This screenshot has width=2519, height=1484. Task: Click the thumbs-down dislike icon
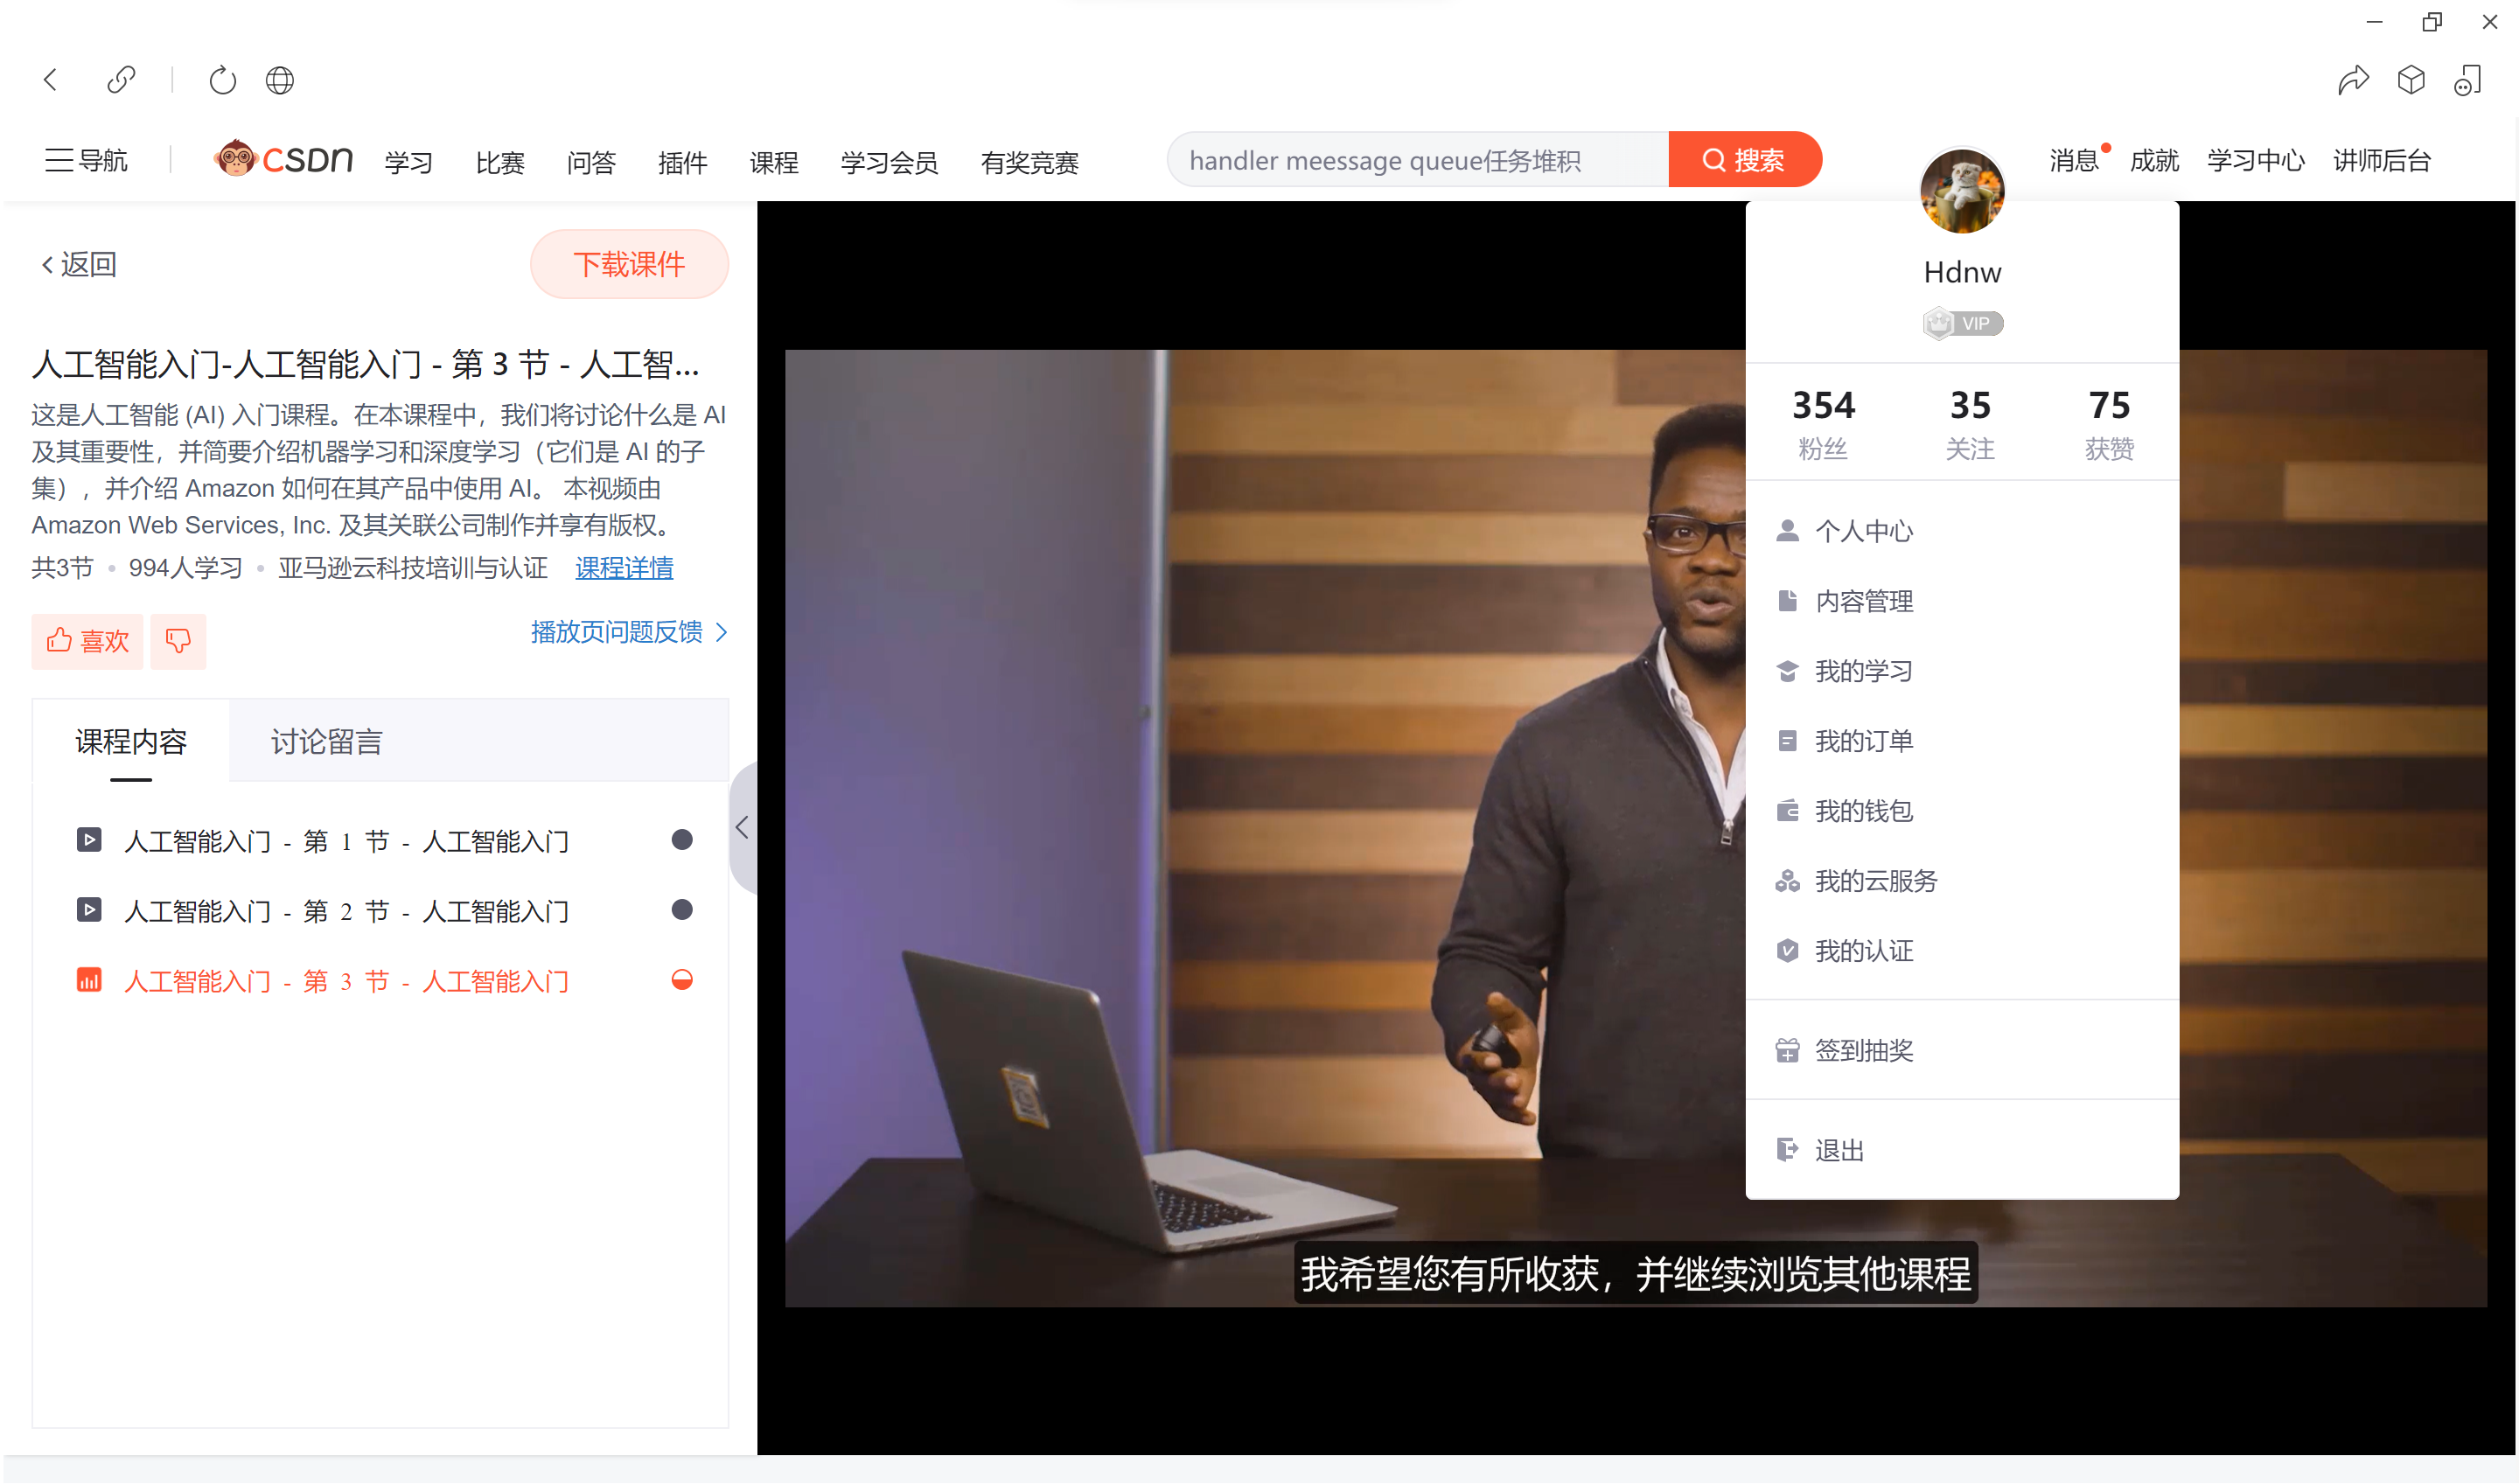point(178,641)
